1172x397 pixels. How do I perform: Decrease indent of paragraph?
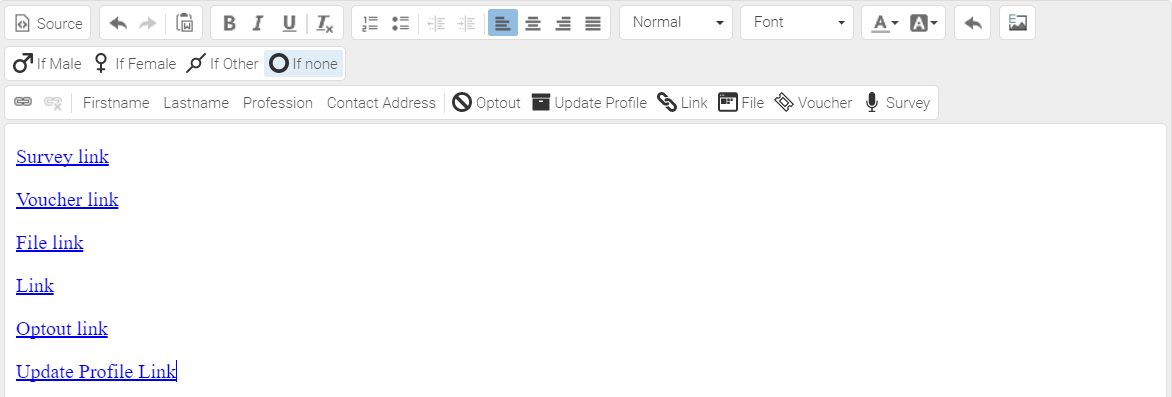click(x=436, y=23)
